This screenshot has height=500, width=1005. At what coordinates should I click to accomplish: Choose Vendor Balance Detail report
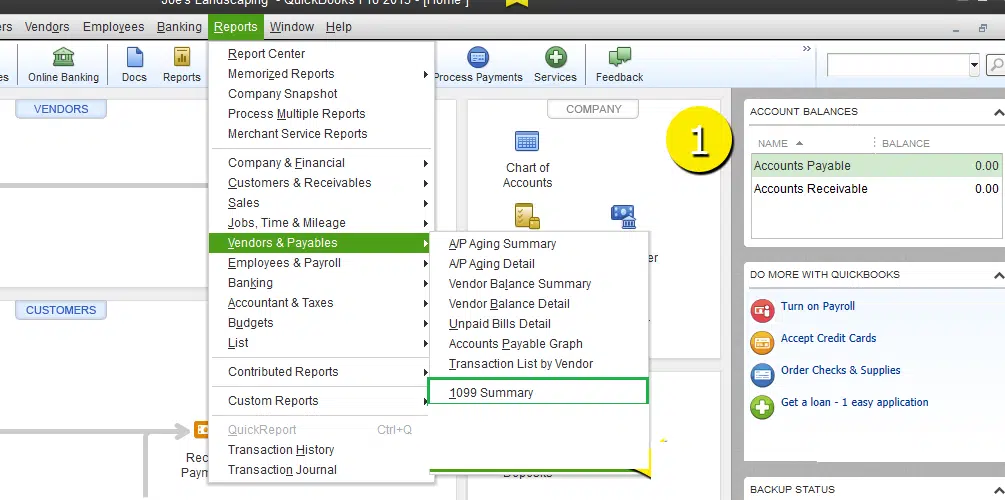pos(538,303)
